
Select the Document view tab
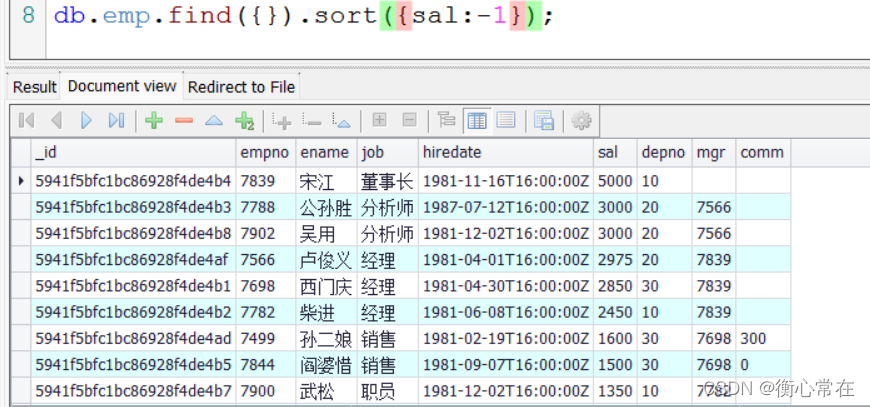point(122,86)
